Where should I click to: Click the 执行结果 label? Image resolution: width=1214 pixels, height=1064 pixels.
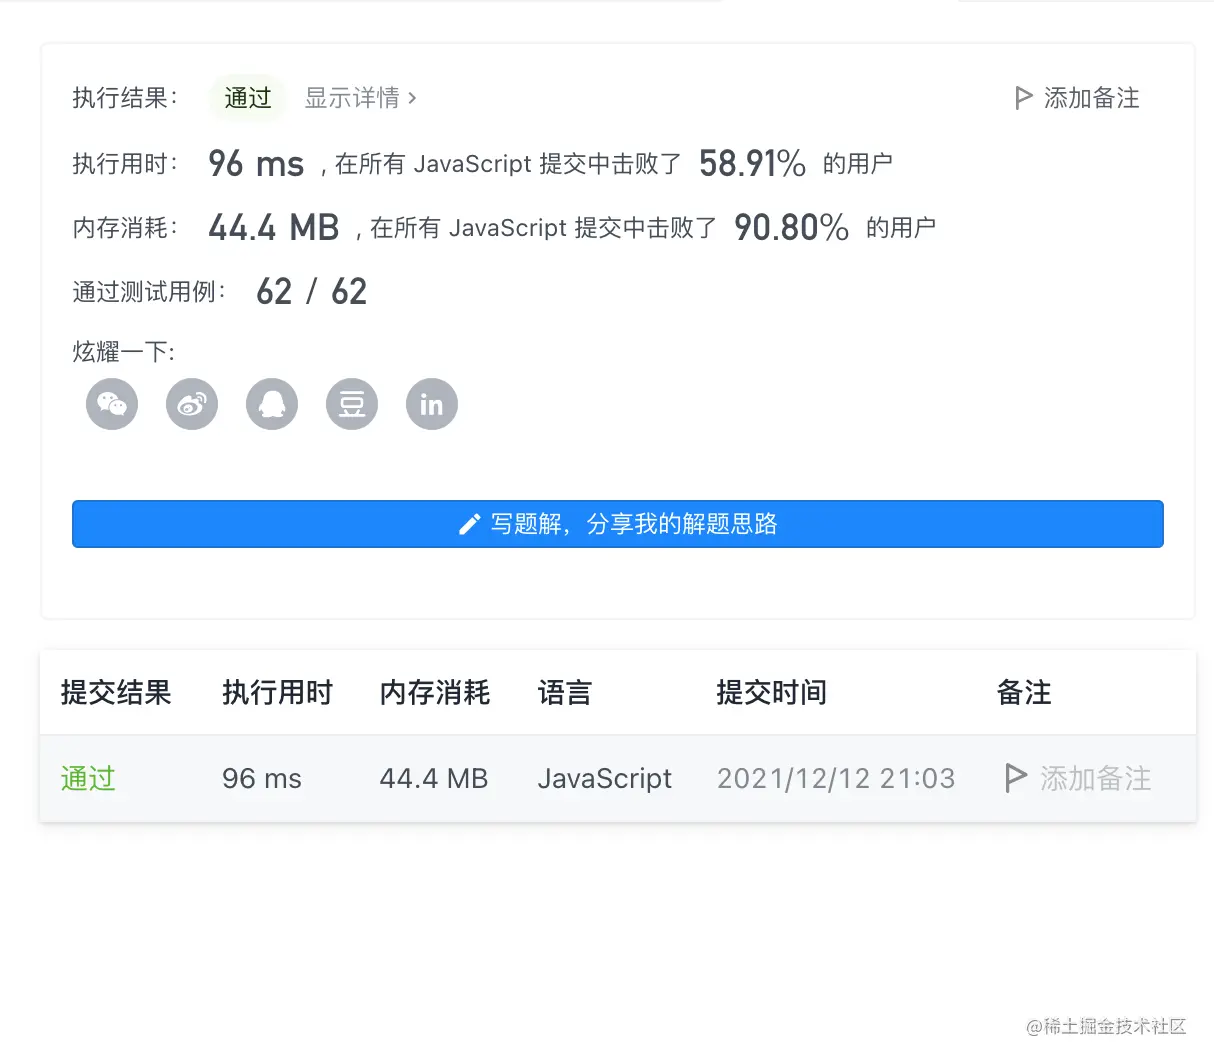click(125, 98)
